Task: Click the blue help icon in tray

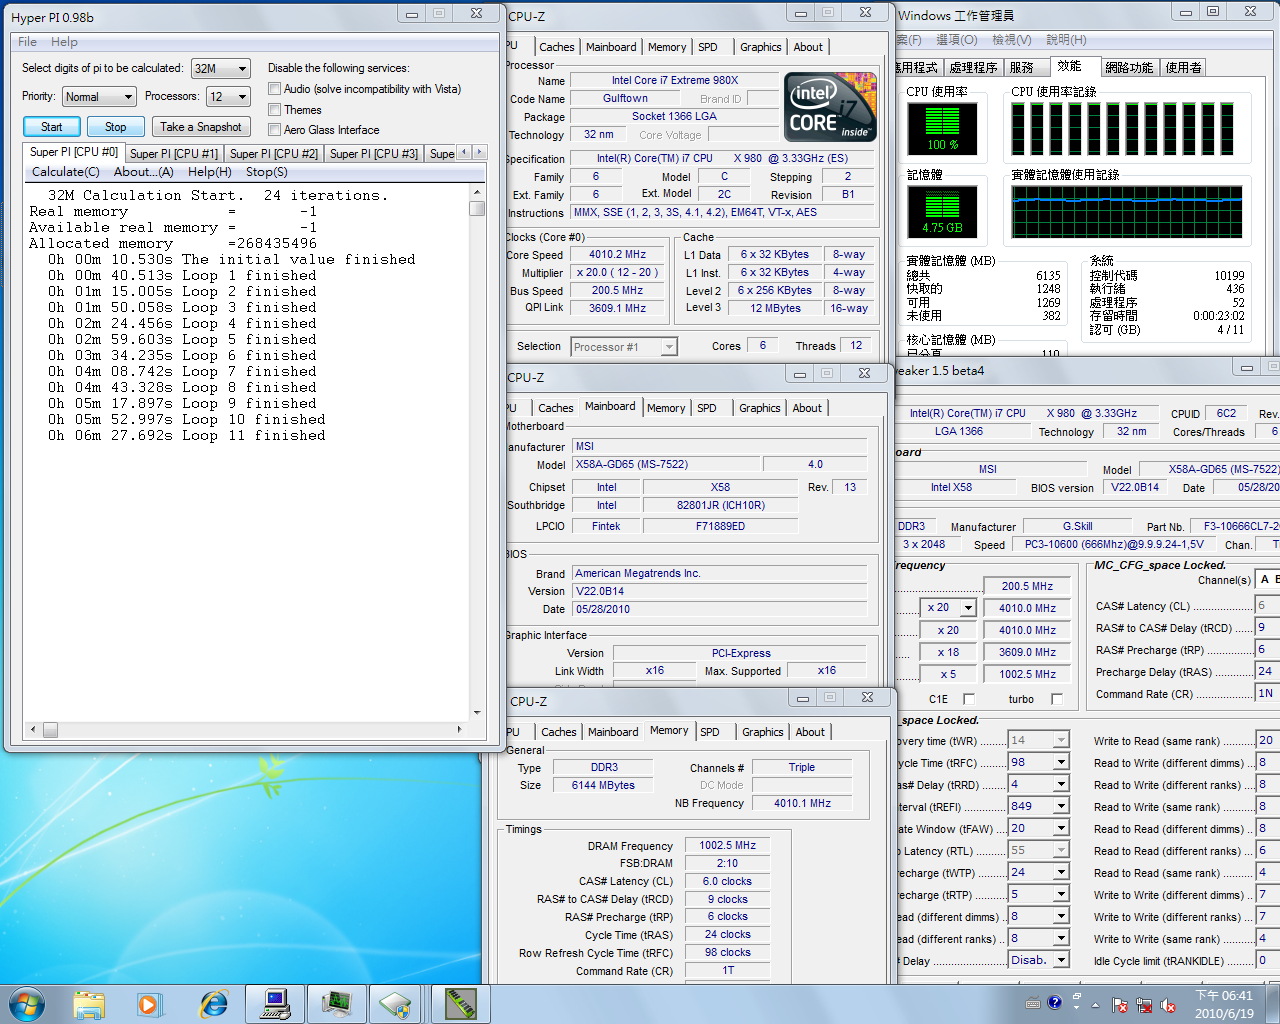Action: coord(1054,1002)
